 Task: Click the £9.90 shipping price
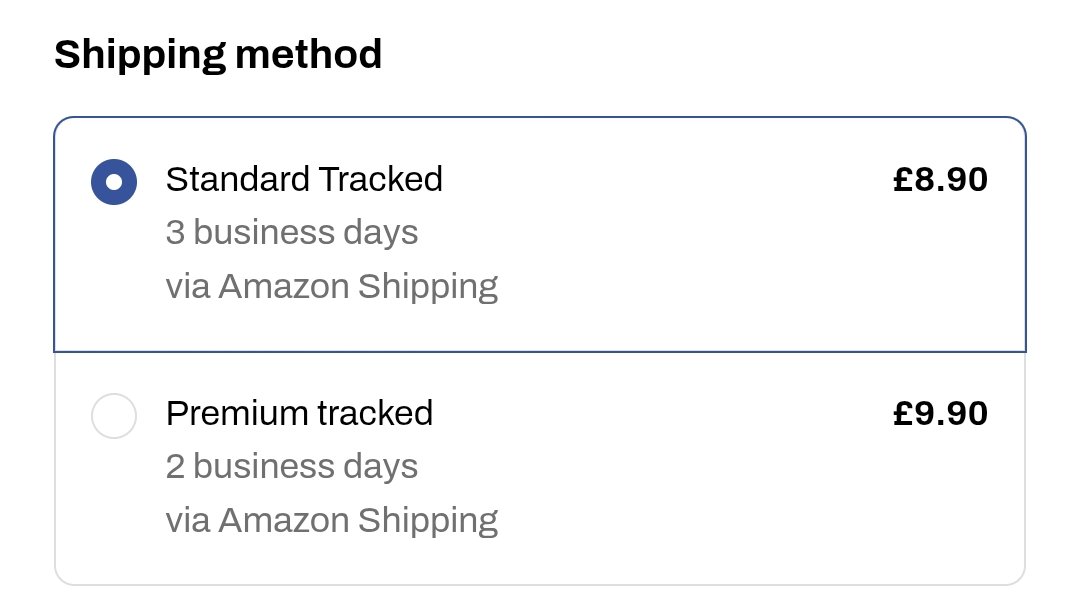click(940, 414)
